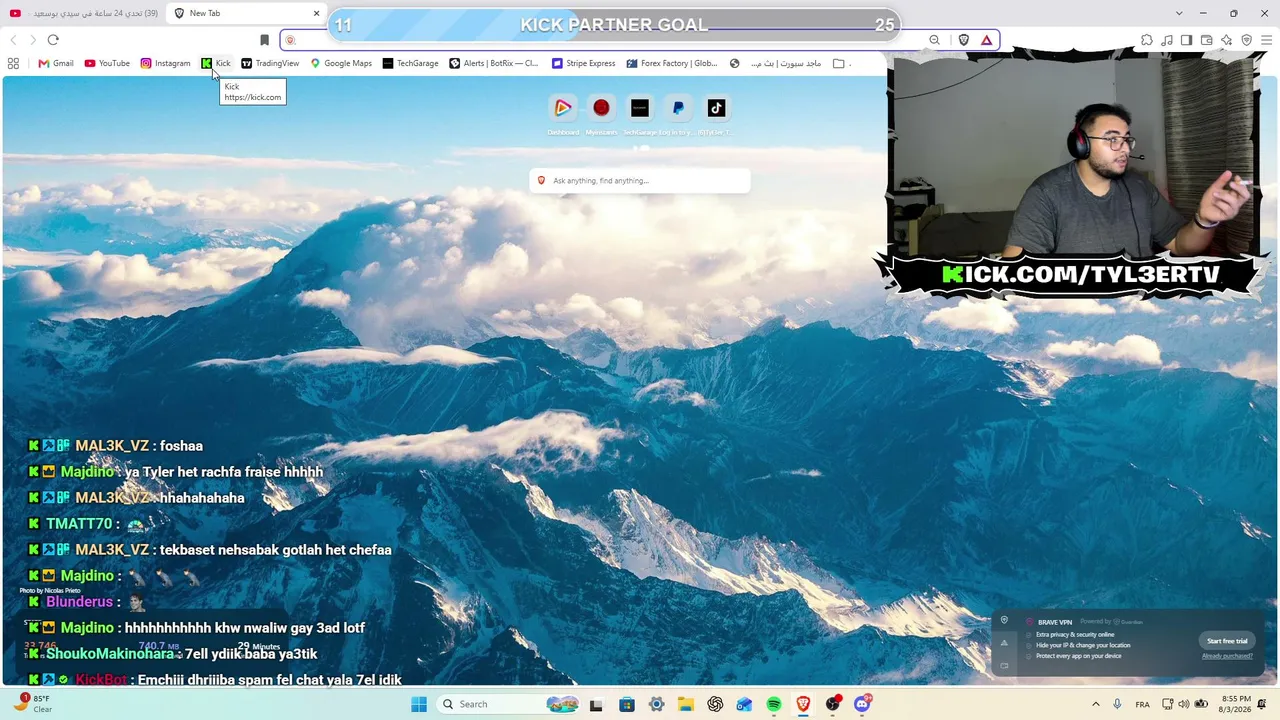This screenshot has width=1280, height=720.
Task: Open the PayPal login top site tile
Action: (678, 108)
